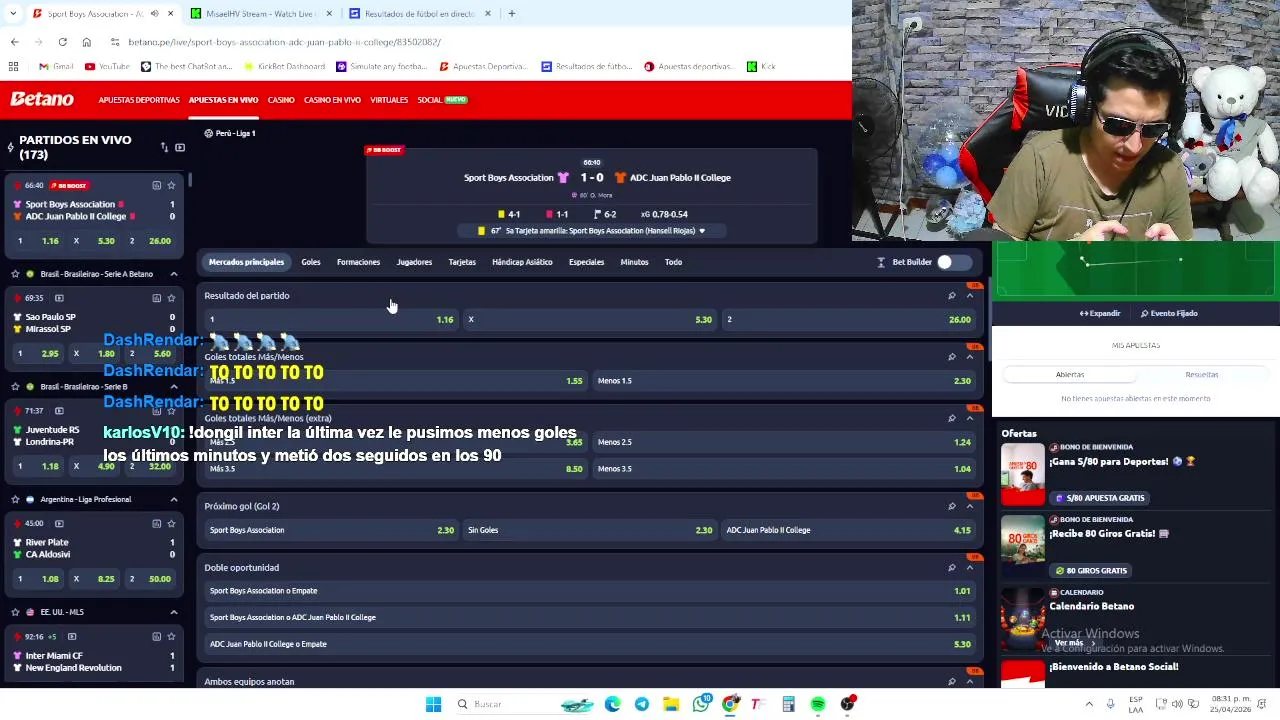The image size is (1280, 720).
Task: Open Telegram from the taskbar
Action: click(642, 704)
